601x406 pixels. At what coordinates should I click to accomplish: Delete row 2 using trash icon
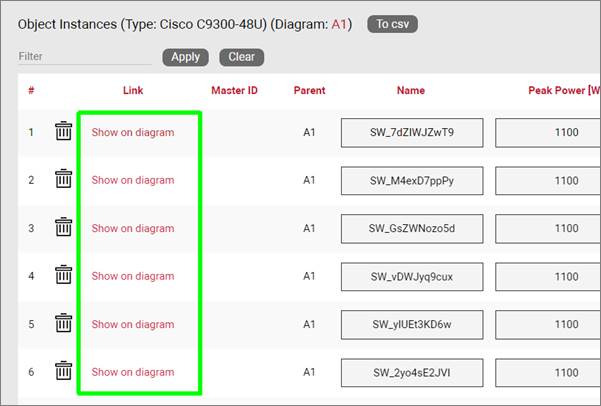(x=64, y=179)
